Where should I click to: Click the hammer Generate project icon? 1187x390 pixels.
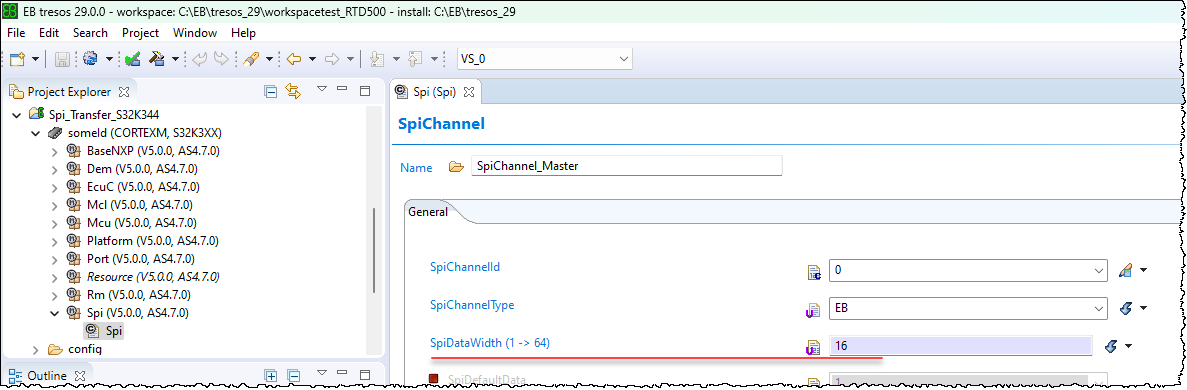point(158,59)
